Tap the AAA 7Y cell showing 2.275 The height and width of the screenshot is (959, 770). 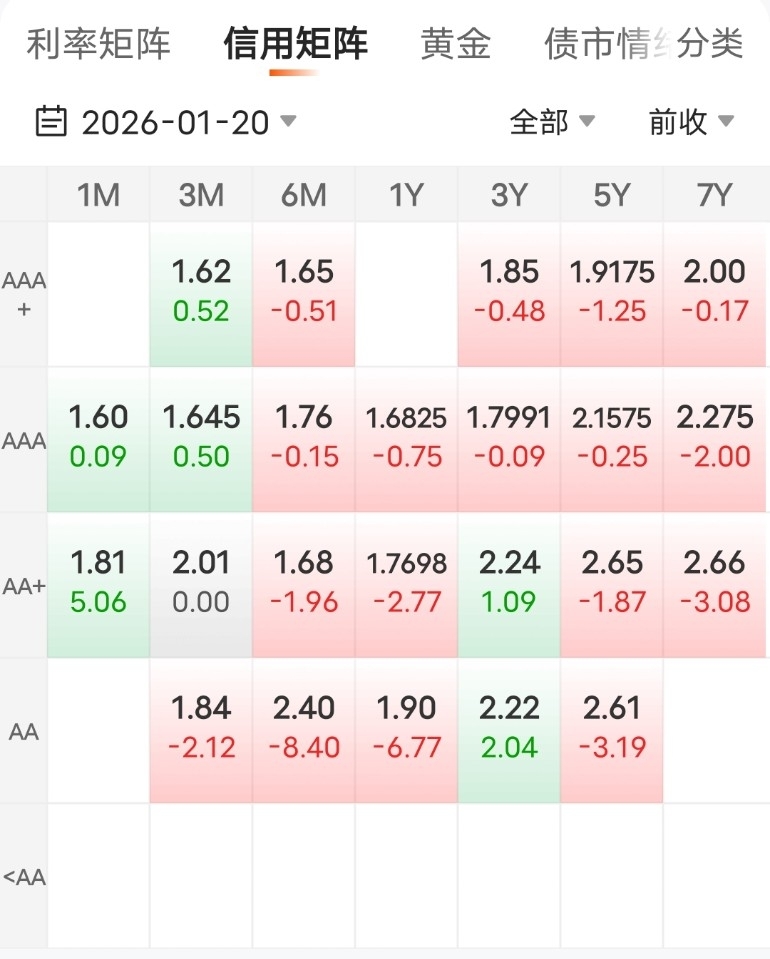(x=715, y=438)
